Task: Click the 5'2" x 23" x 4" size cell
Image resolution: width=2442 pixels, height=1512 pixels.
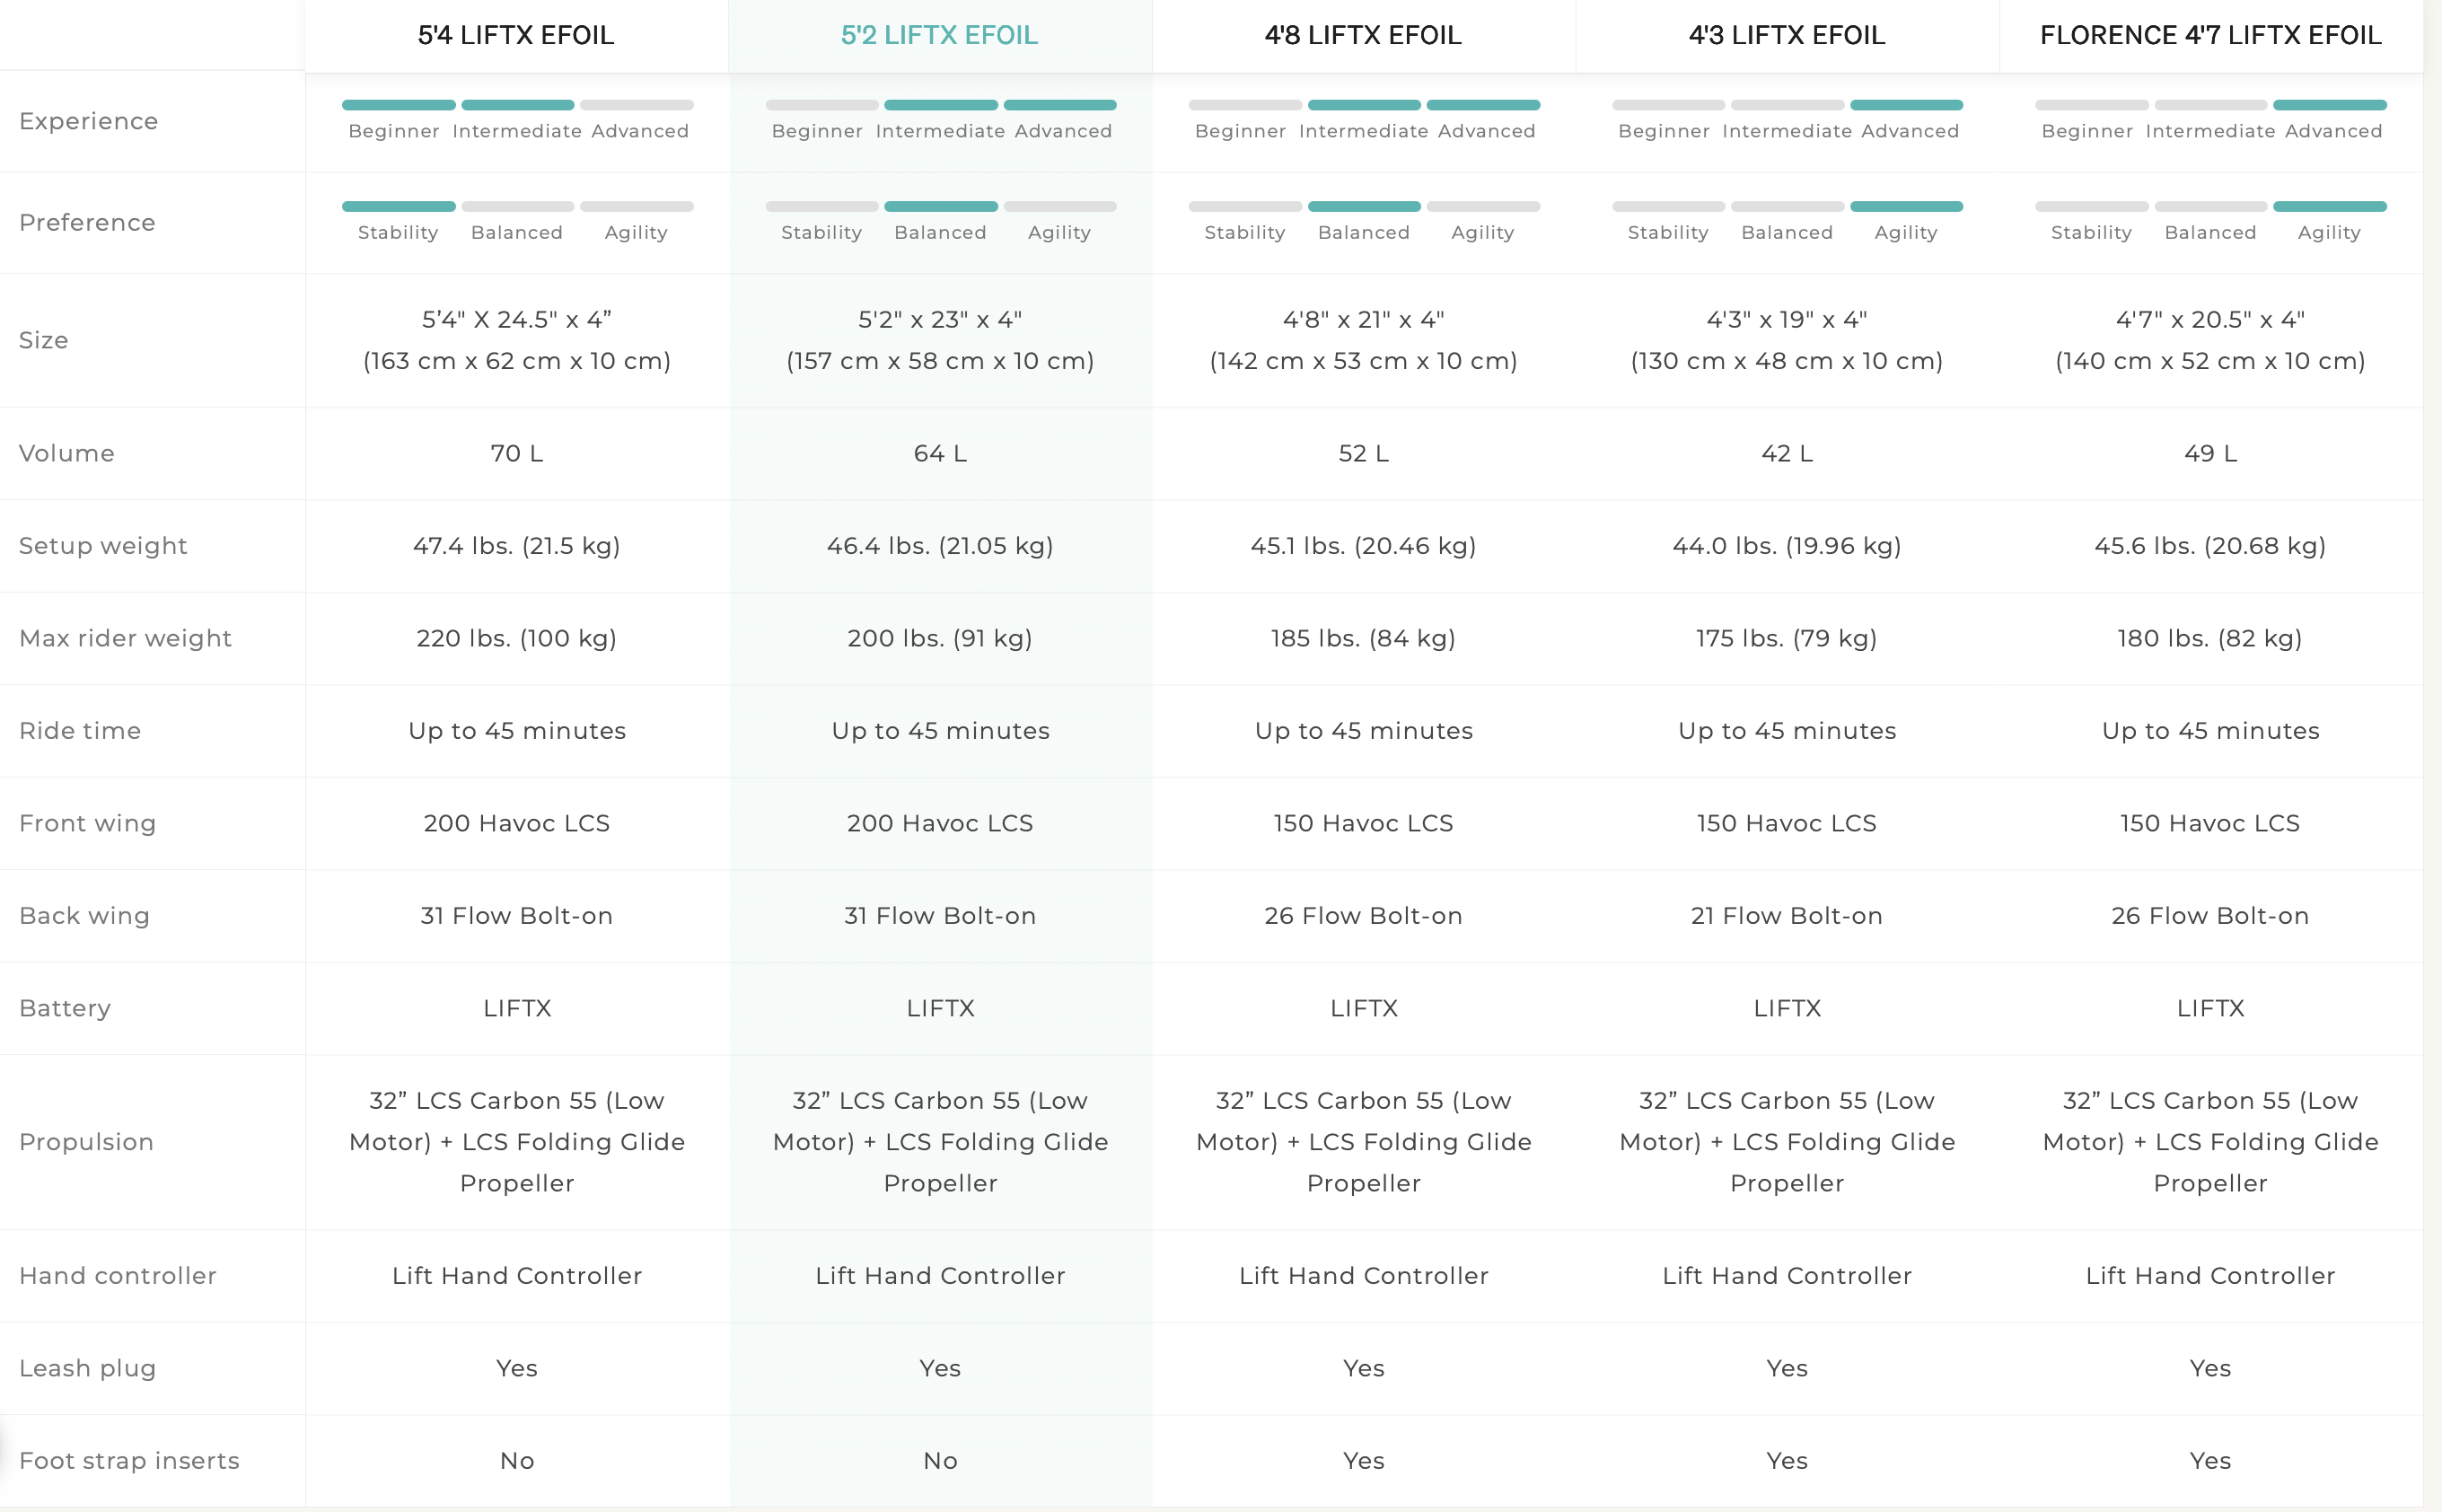Action: click(x=940, y=340)
